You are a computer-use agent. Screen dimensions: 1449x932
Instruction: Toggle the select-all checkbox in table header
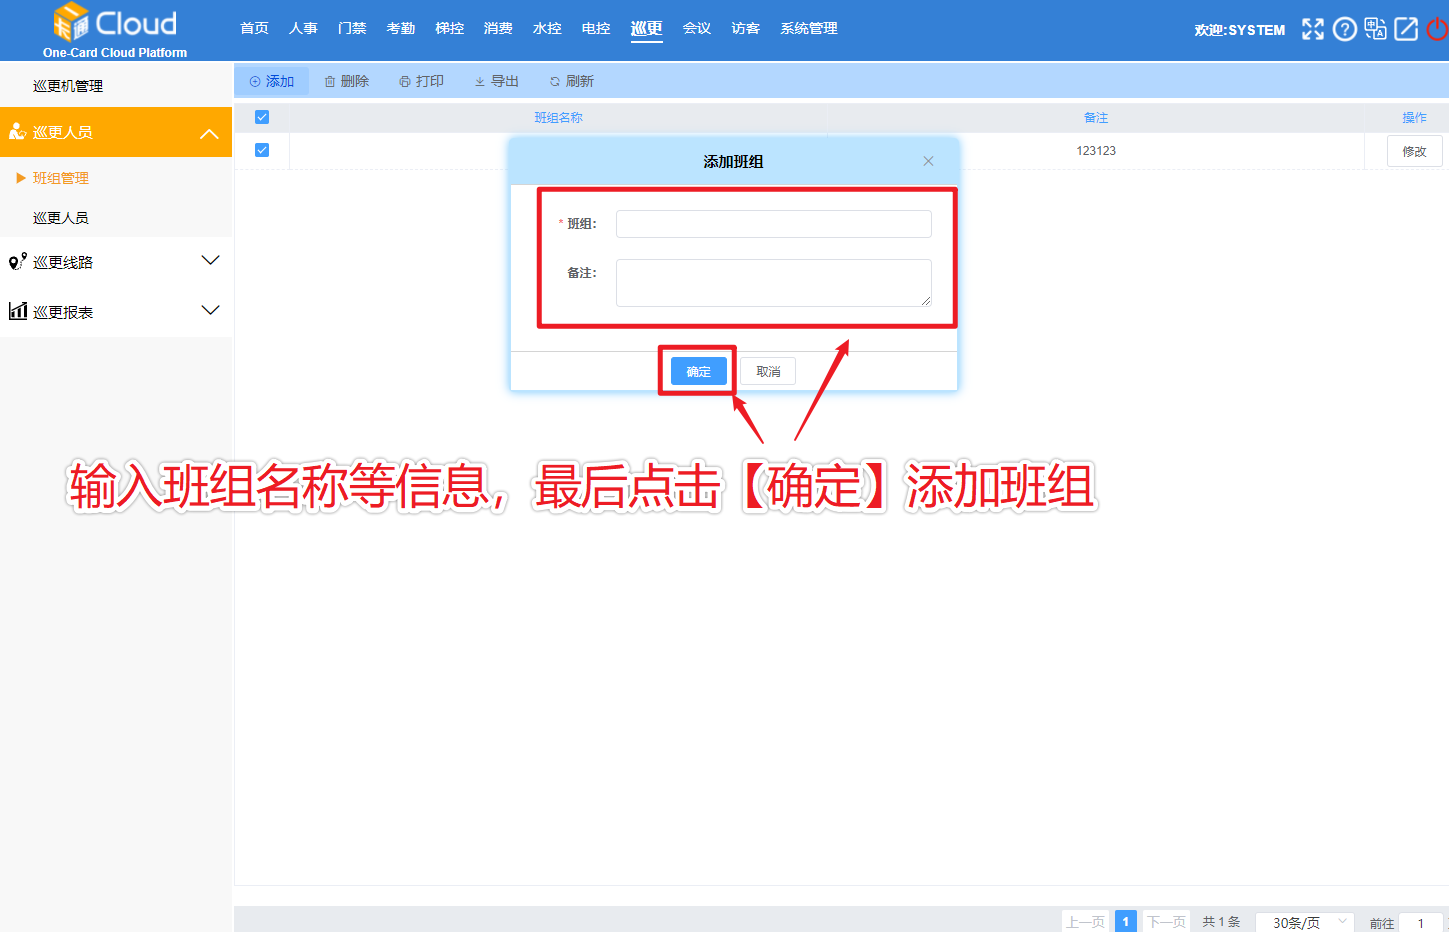(x=262, y=117)
